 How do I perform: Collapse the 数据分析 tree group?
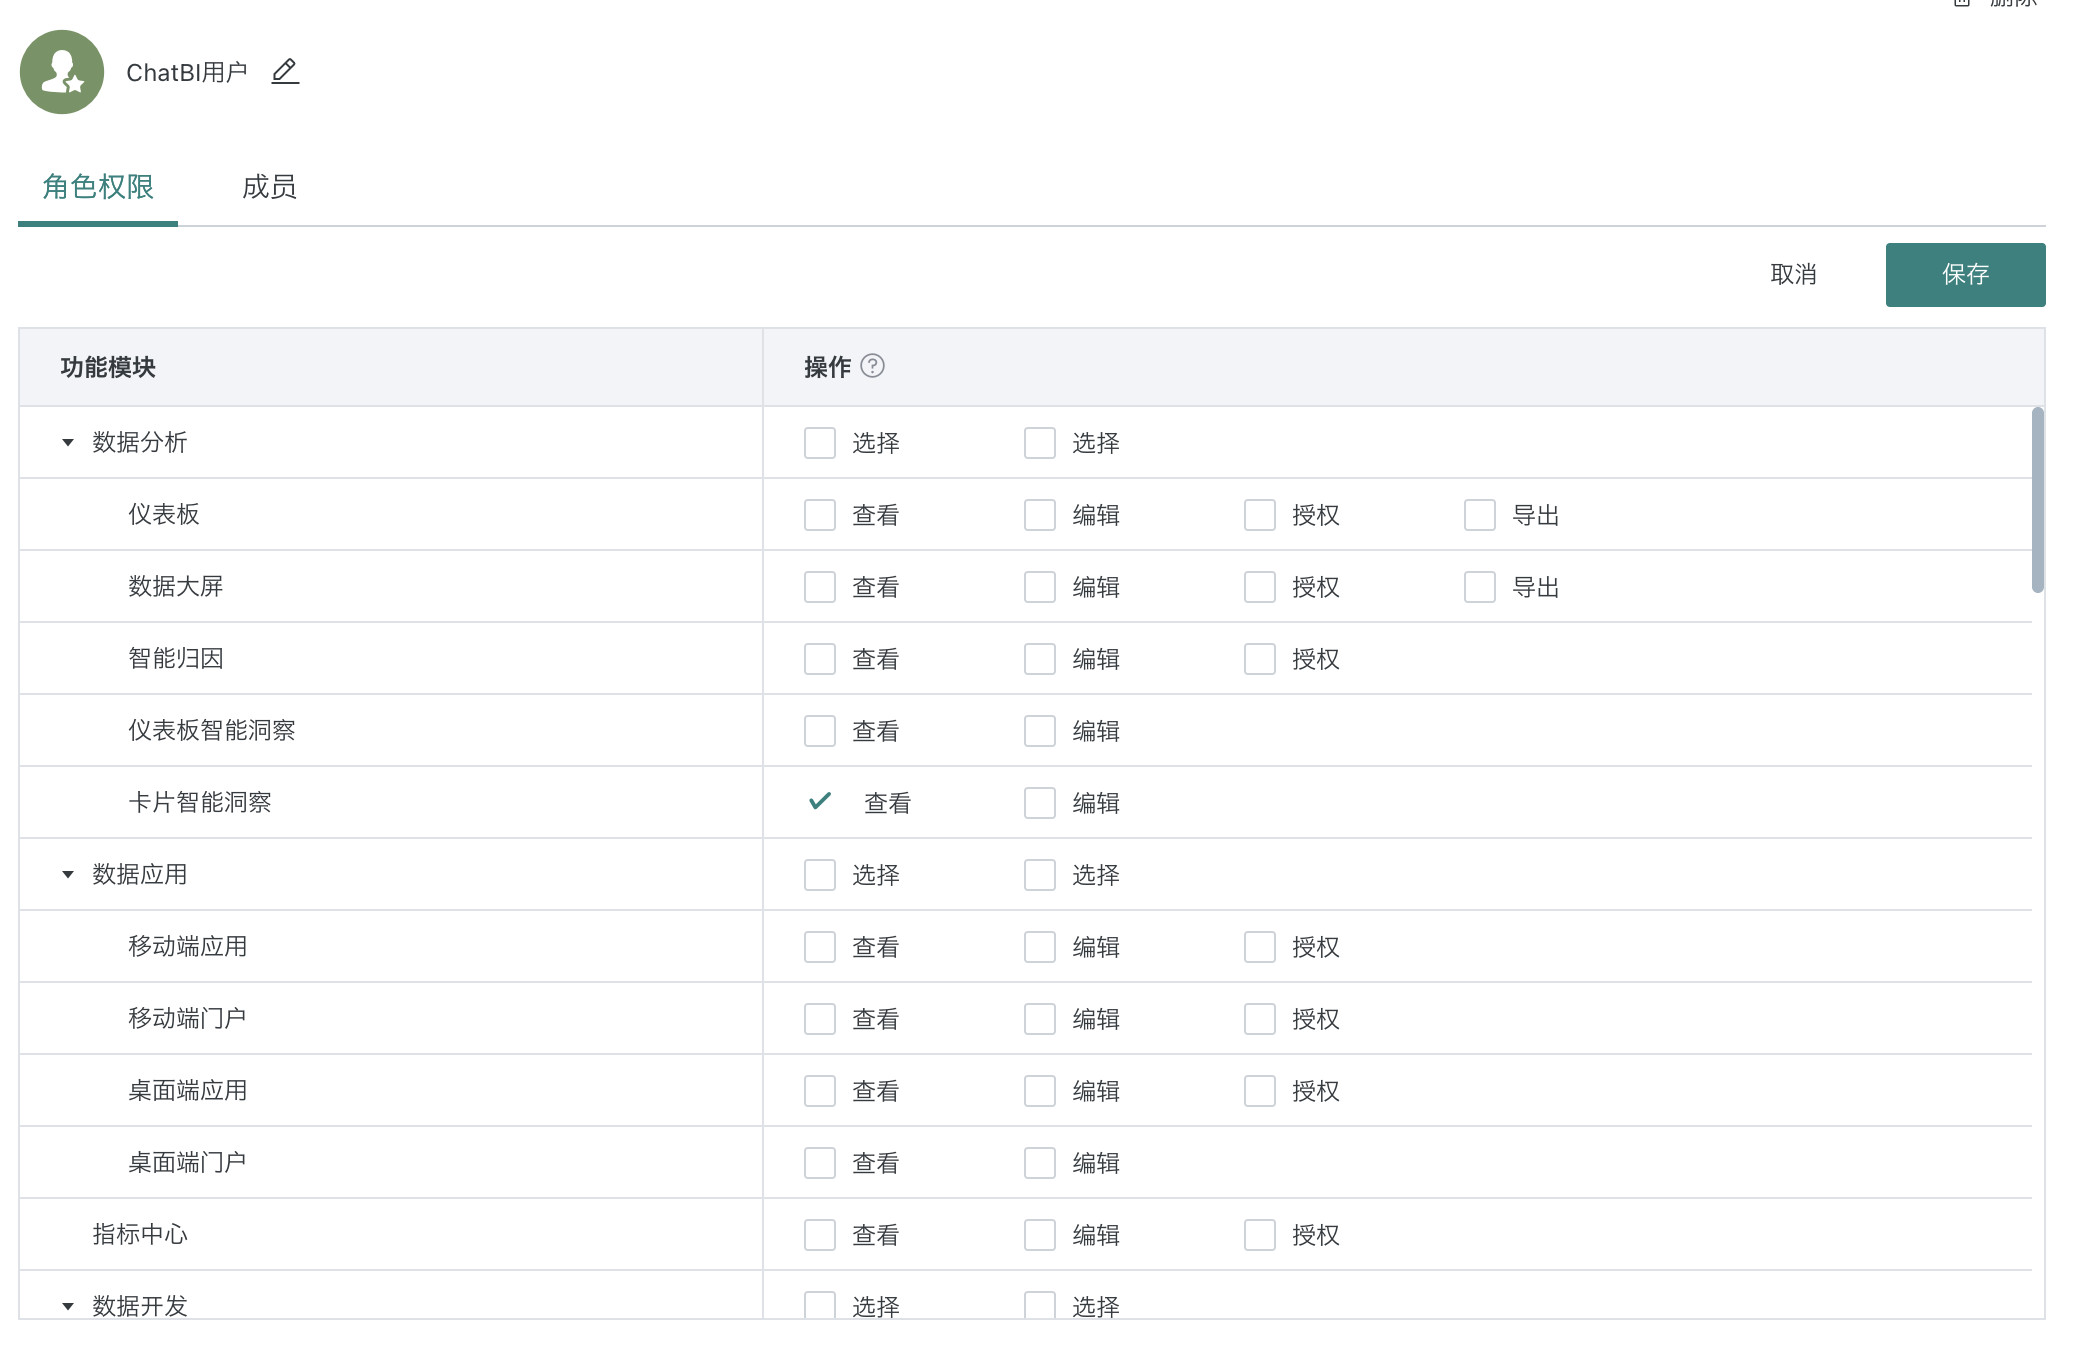point(68,442)
